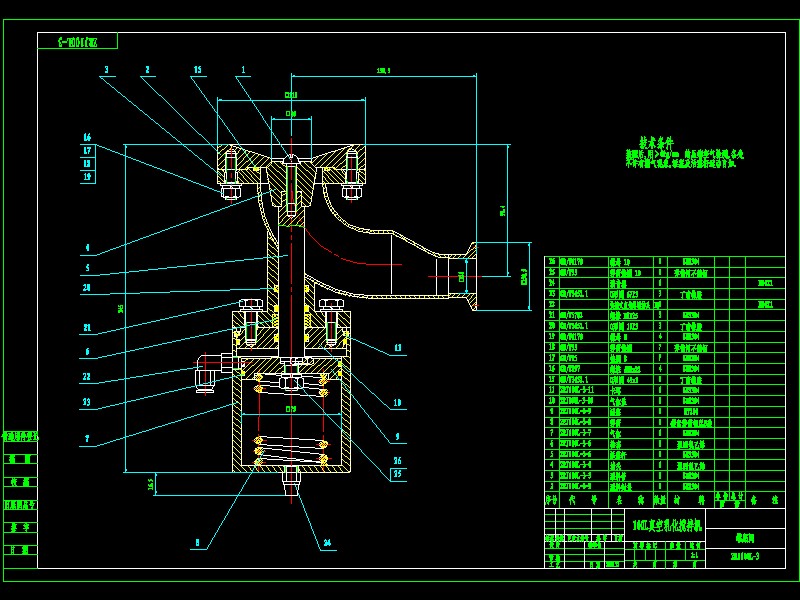Select balloon 7 on the left side
This screenshot has height=600, width=800.
tap(88, 437)
